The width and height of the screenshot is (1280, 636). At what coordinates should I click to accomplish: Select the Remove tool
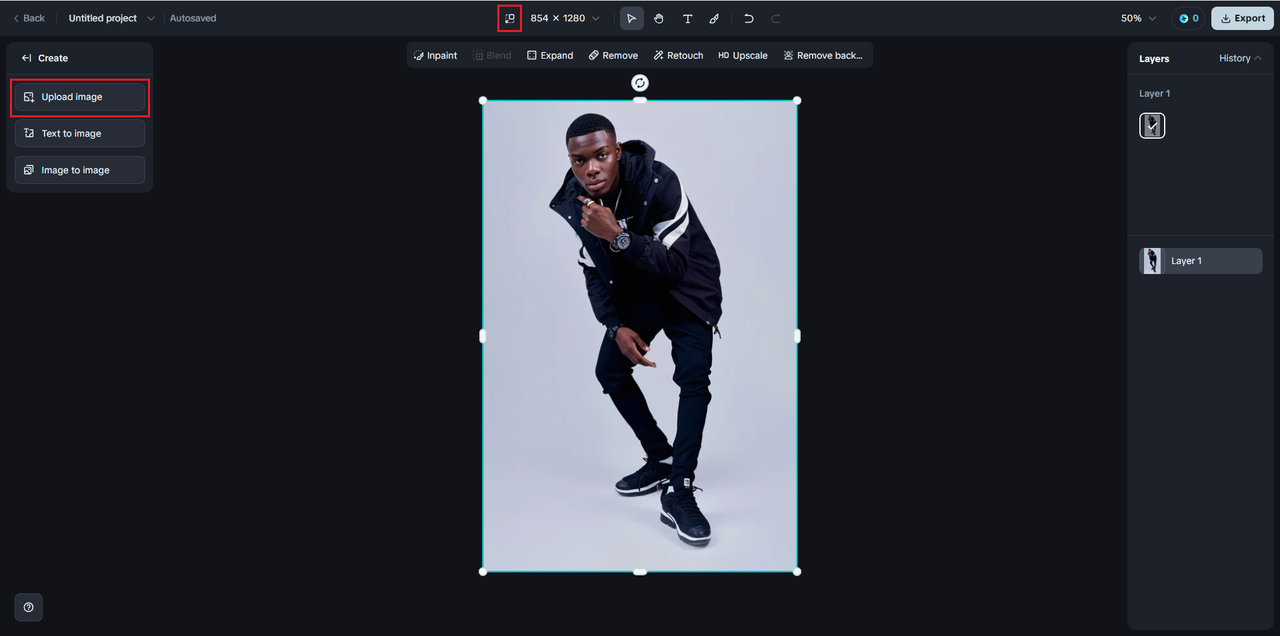click(613, 55)
